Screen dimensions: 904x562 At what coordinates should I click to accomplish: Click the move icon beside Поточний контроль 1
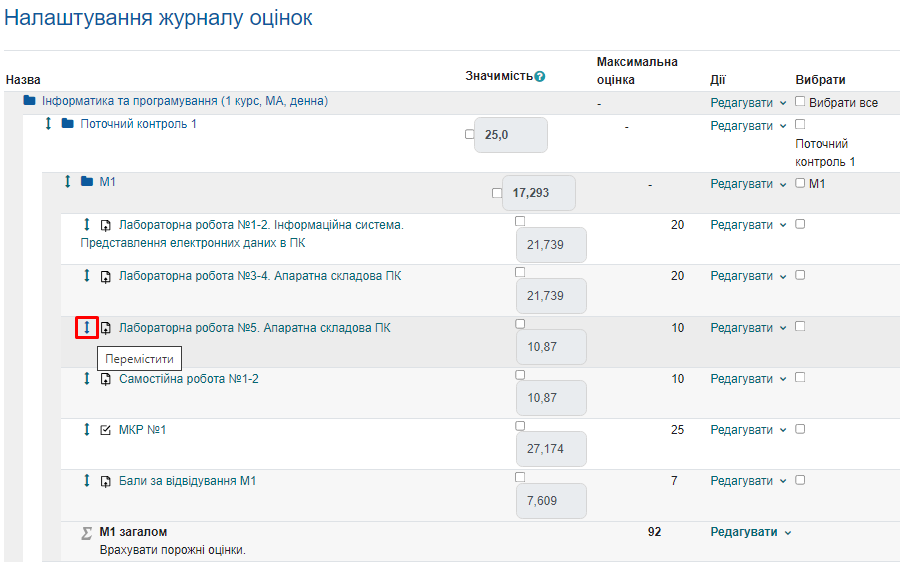coord(48,124)
